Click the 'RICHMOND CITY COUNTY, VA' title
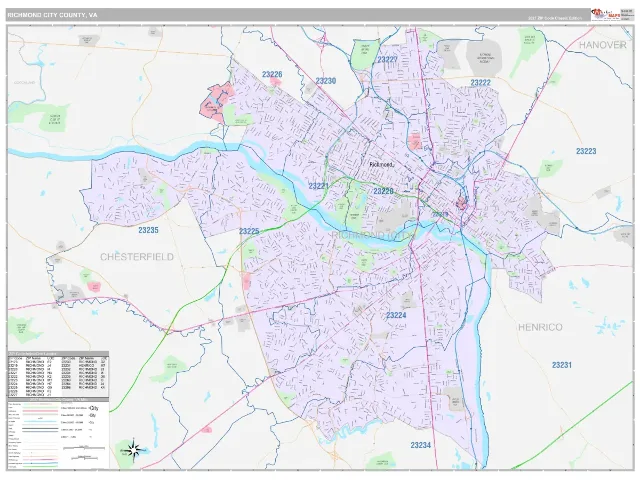Image resolution: width=640 pixels, height=480 pixels. 52,15
